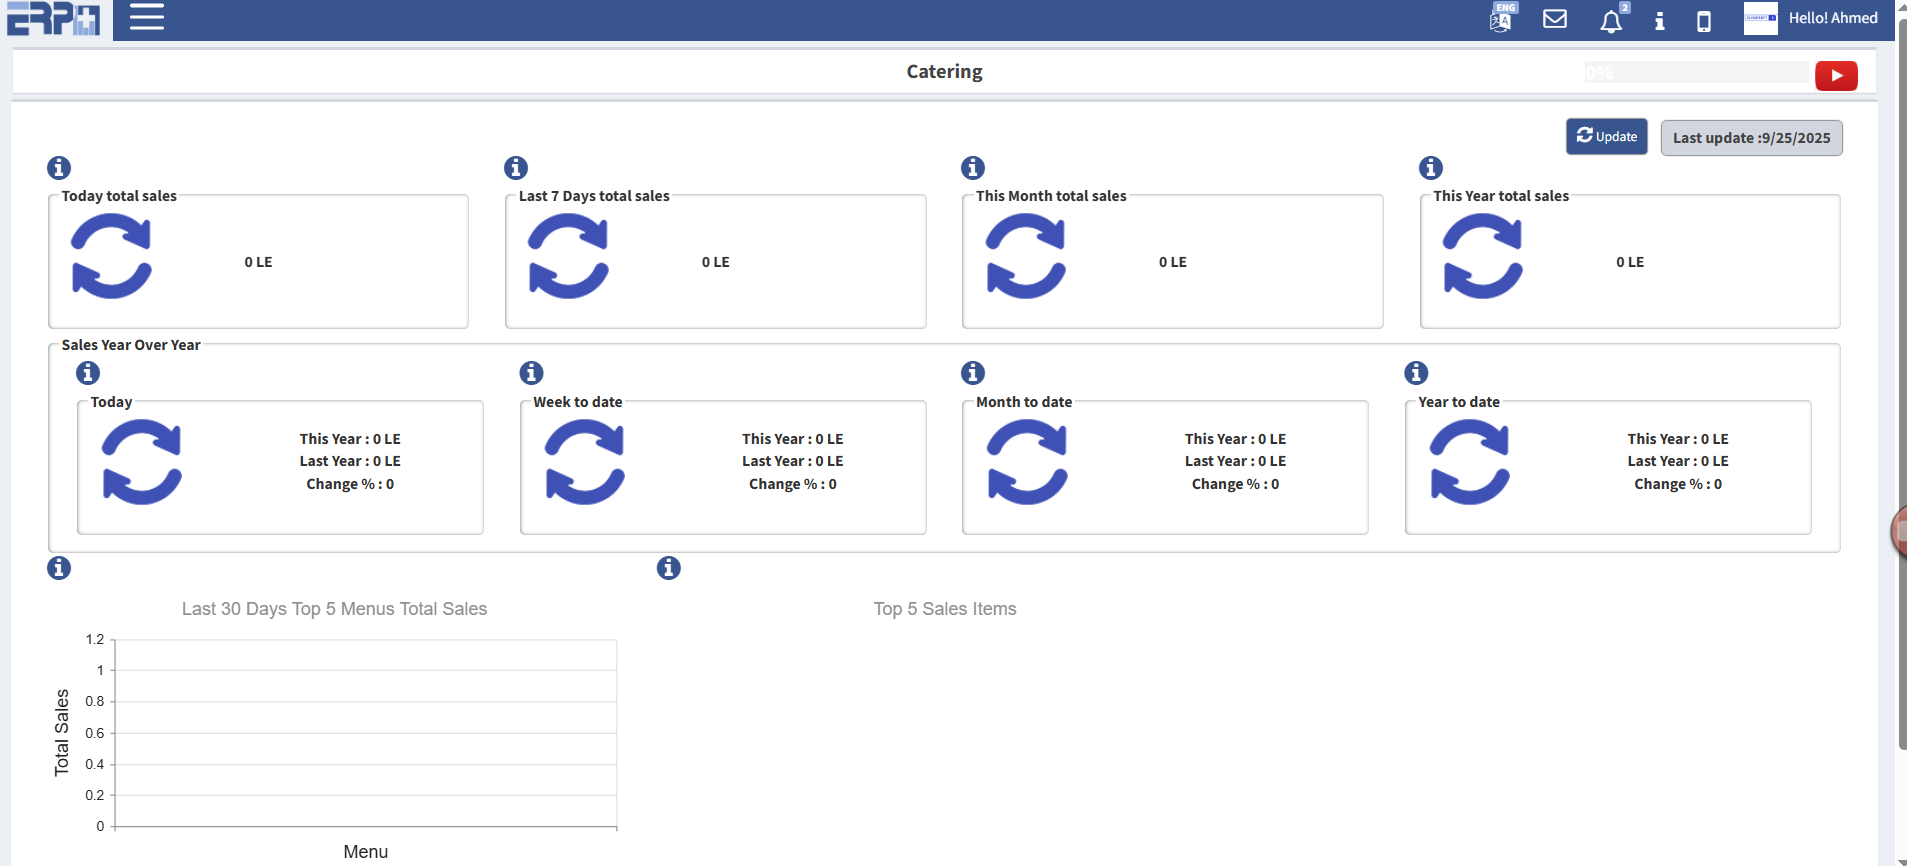
Task: Click the Last update date button
Action: point(1750,138)
